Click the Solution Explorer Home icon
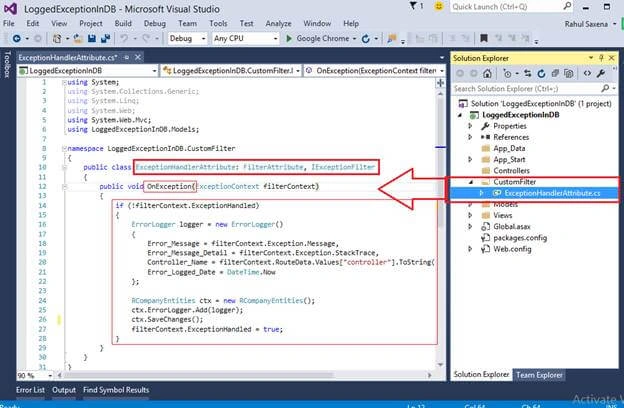This screenshot has height=408, width=624. point(487,74)
